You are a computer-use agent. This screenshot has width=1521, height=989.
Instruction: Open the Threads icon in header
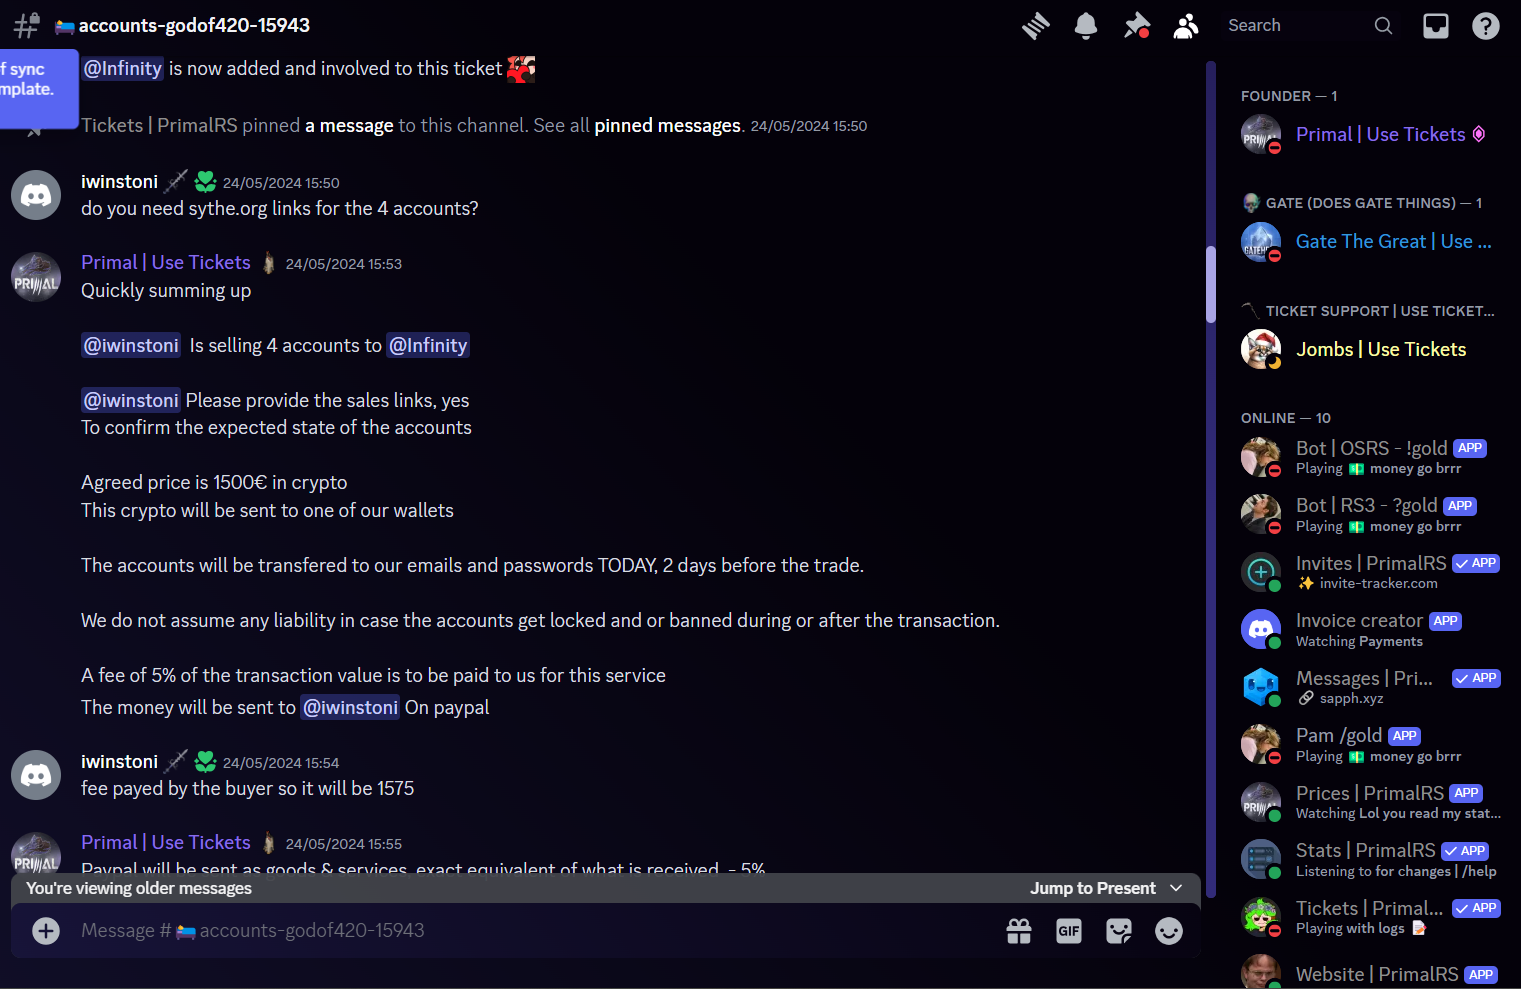click(1036, 26)
